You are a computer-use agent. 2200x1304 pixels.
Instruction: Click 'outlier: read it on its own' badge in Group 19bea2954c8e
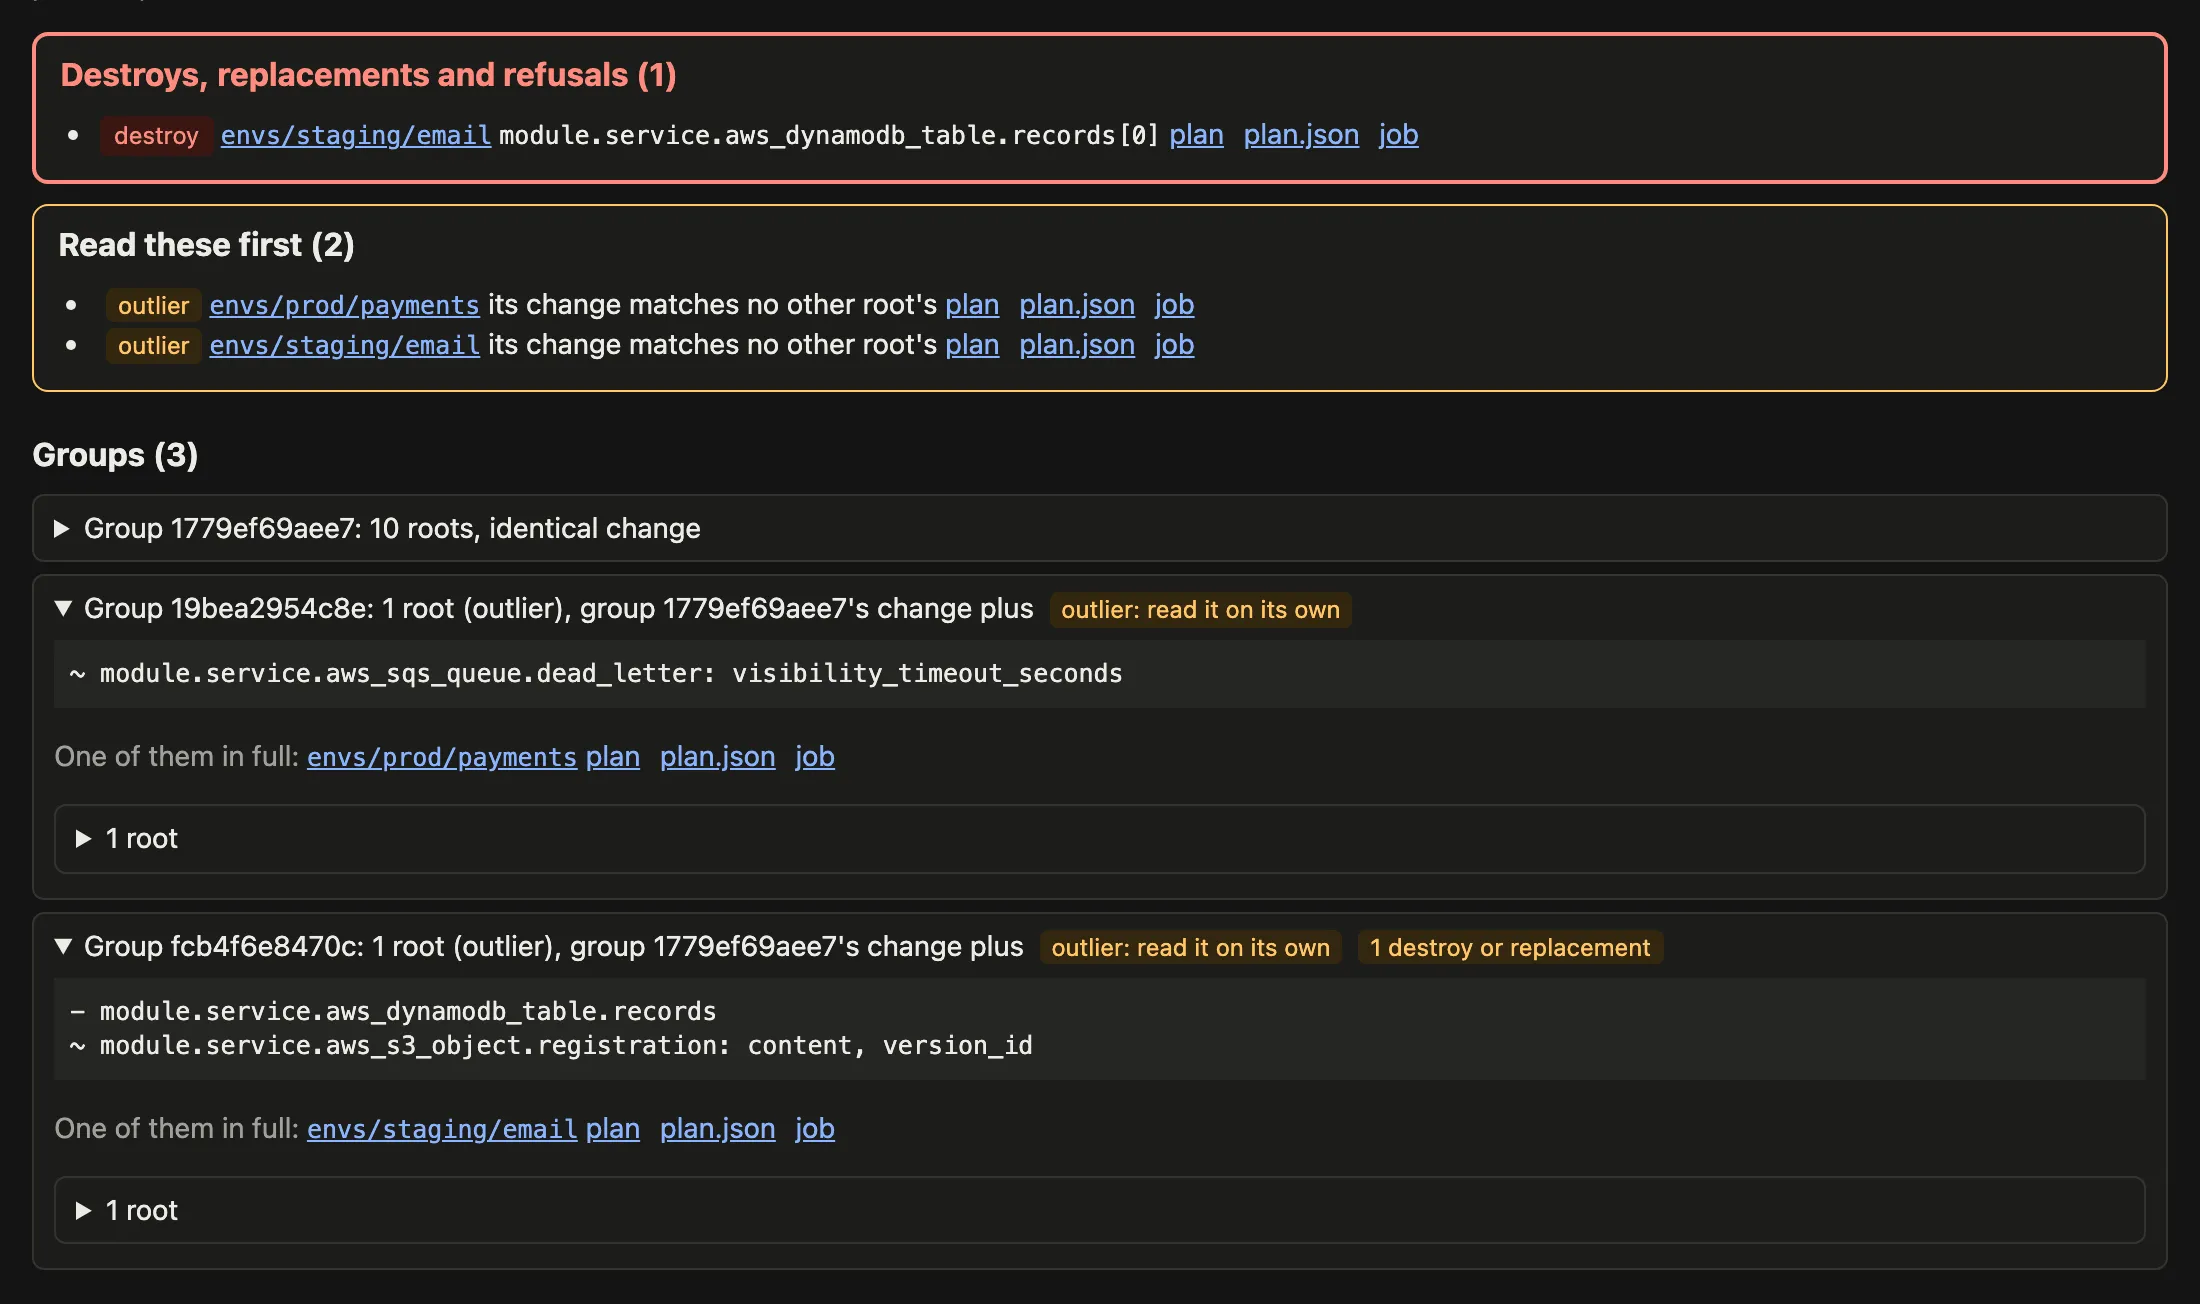[x=1200, y=610]
